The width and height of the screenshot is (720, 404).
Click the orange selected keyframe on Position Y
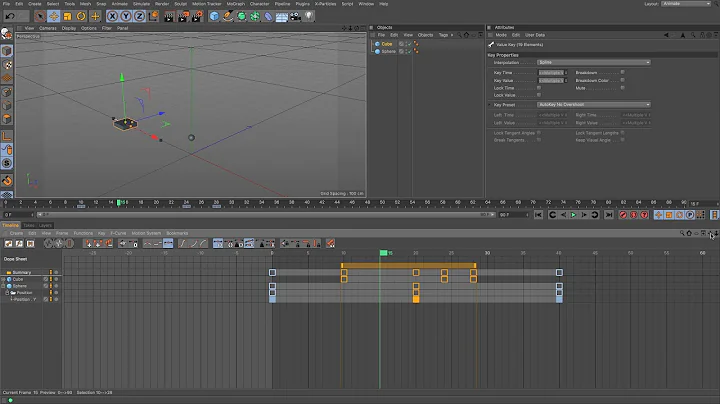pos(416,299)
